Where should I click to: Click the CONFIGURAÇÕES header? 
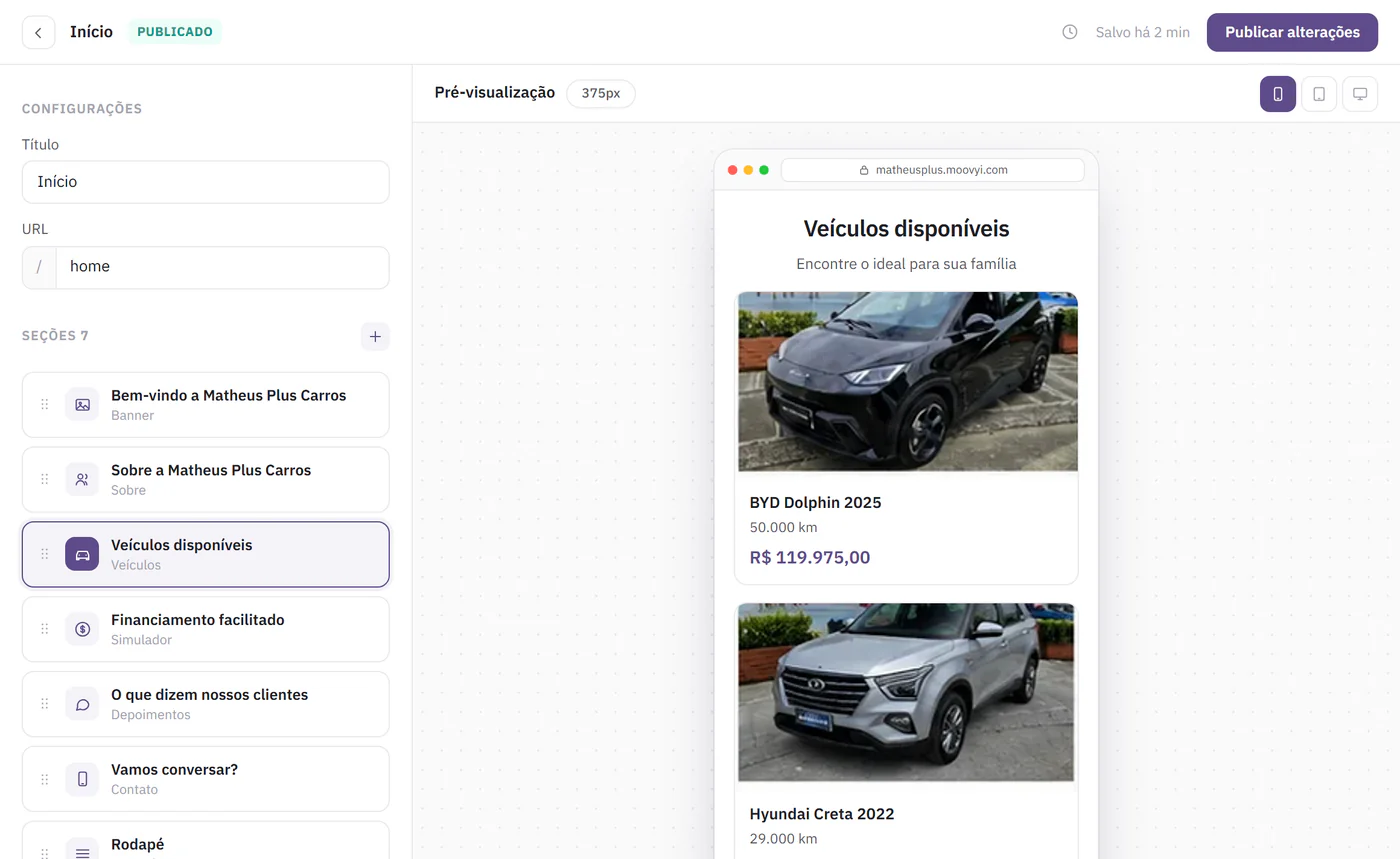[x=82, y=109]
